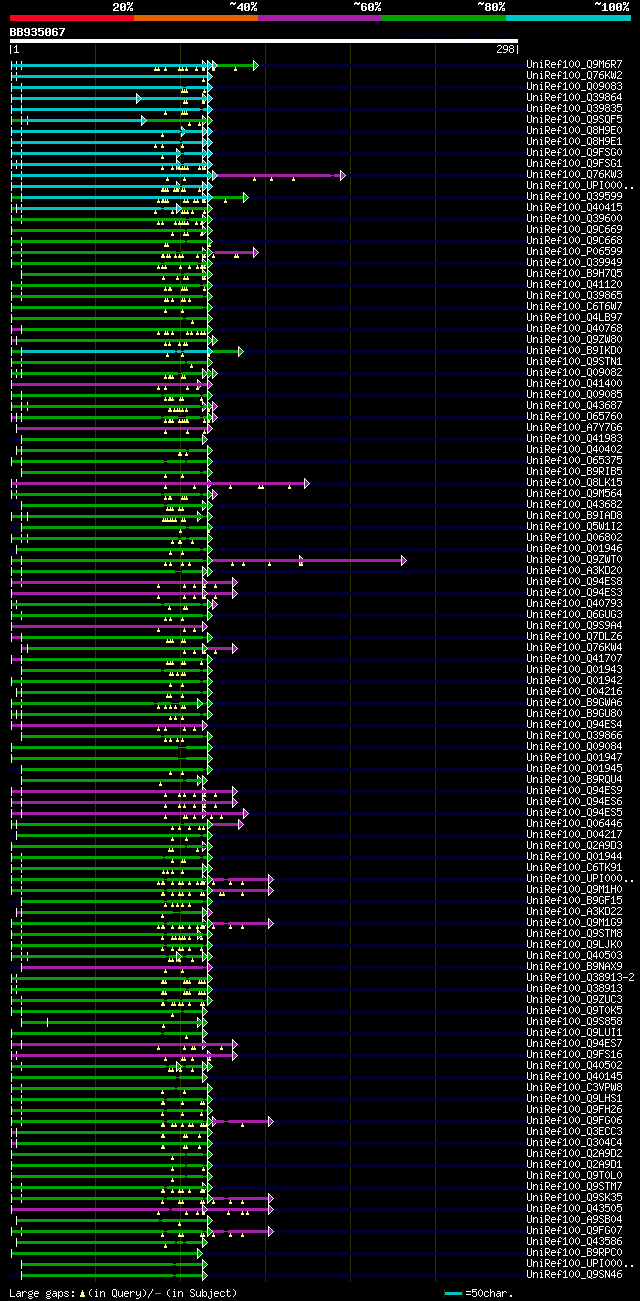Viewport: 640px width, 1301px height.
Task: Click hit label UniRef100_Q39599
Action: pyautogui.click(x=574, y=197)
